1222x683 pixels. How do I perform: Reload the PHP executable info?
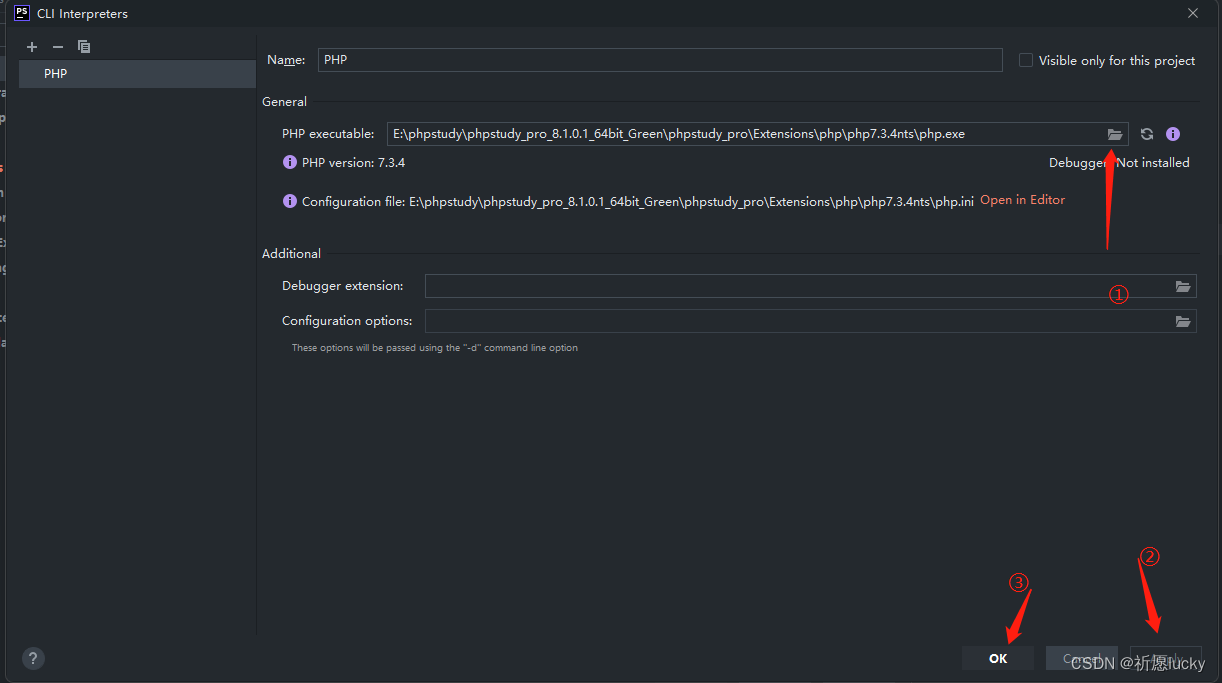[x=1147, y=134]
